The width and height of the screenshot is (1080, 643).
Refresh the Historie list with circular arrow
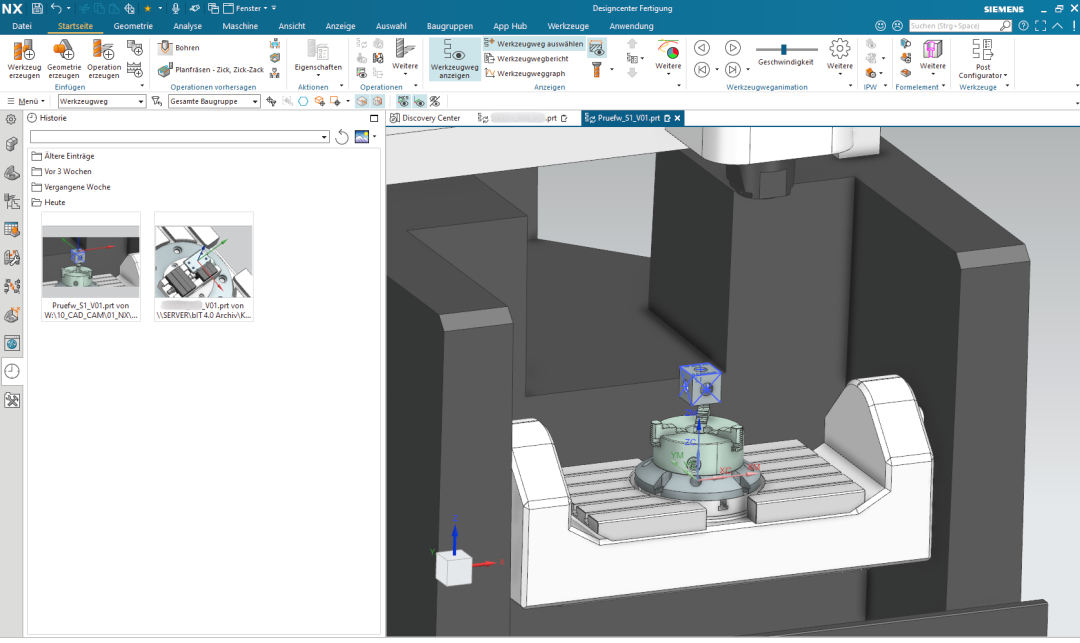342,137
